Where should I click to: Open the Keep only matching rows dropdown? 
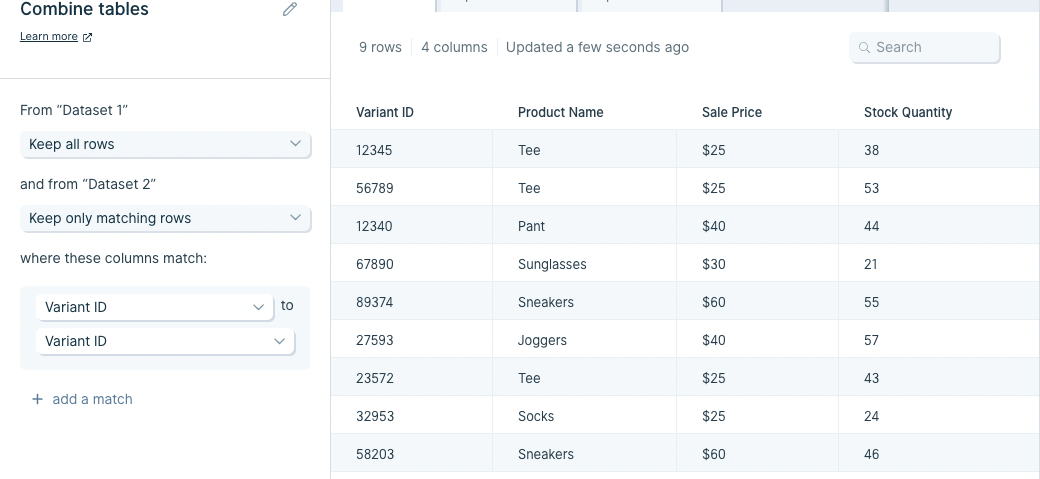point(165,218)
